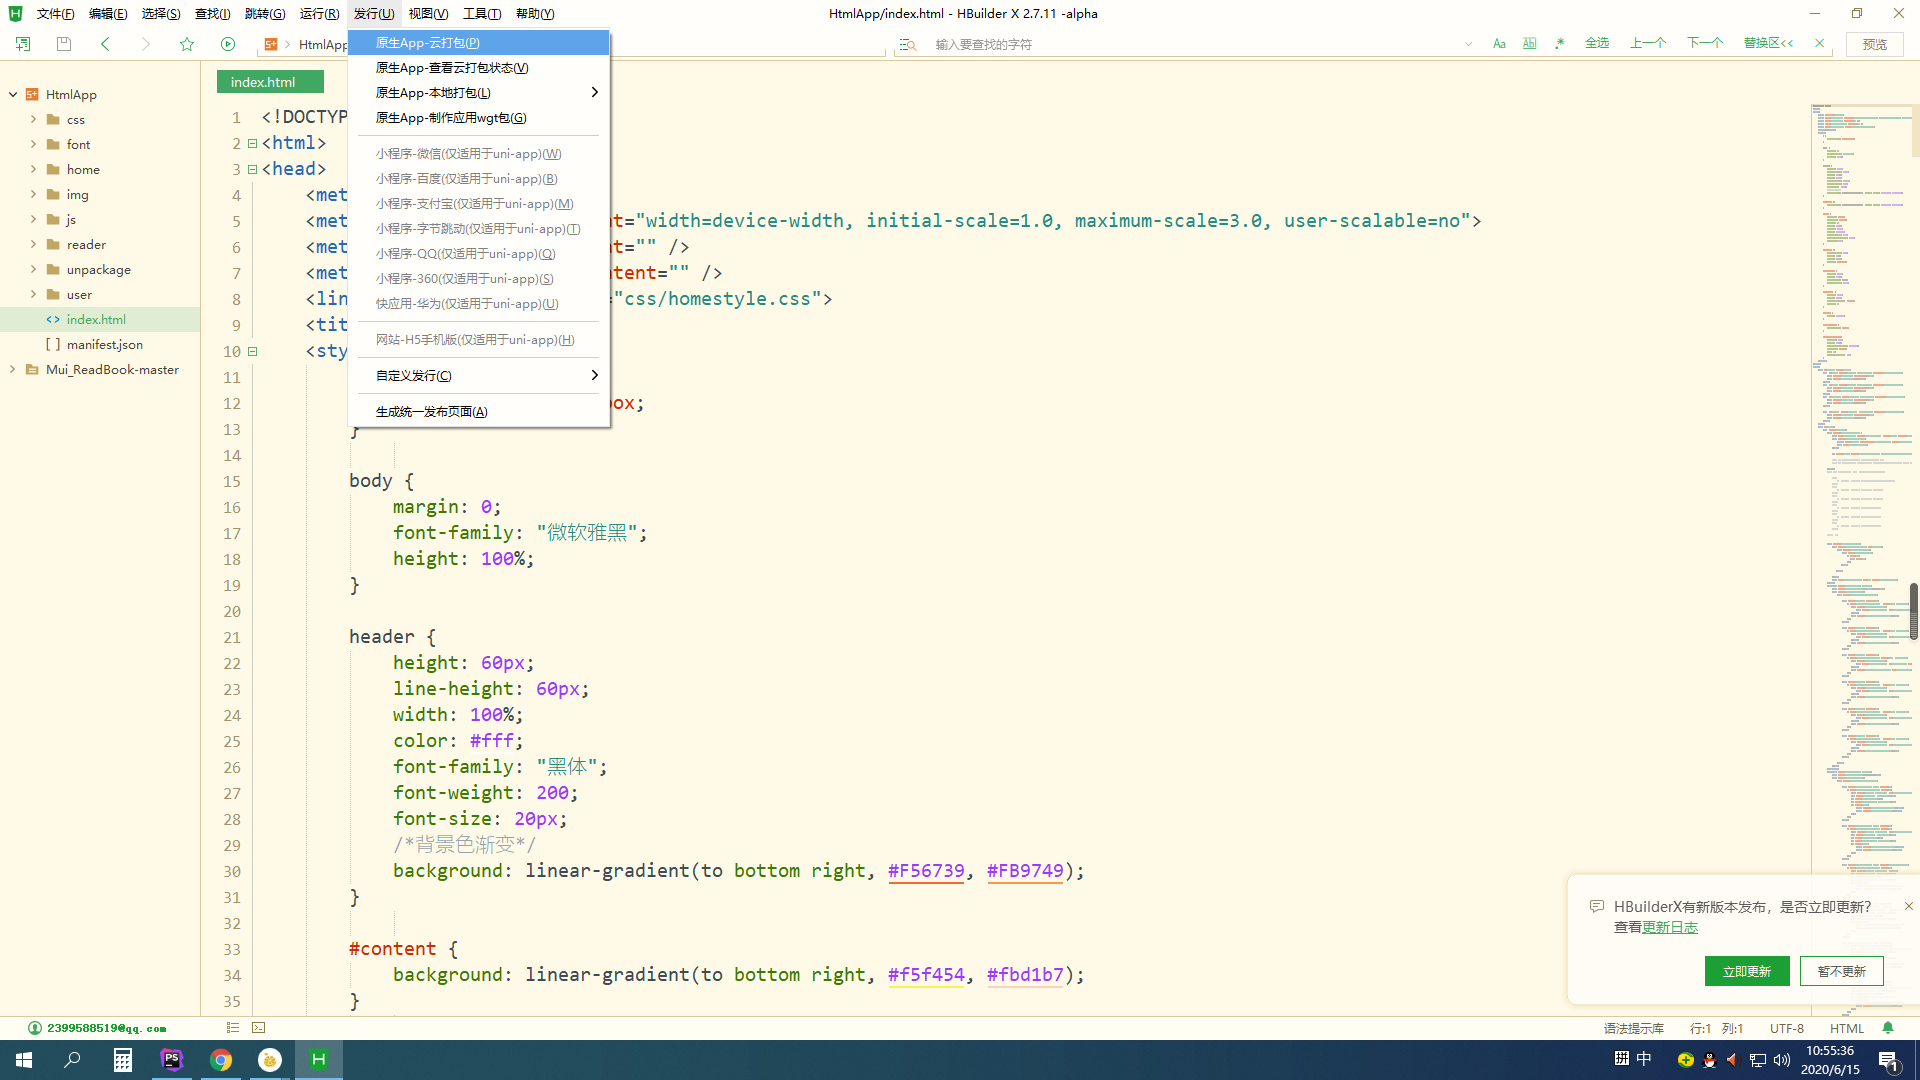Open Chrome from the Windows taskbar
The width and height of the screenshot is (1920, 1080).
(221, 1060)
